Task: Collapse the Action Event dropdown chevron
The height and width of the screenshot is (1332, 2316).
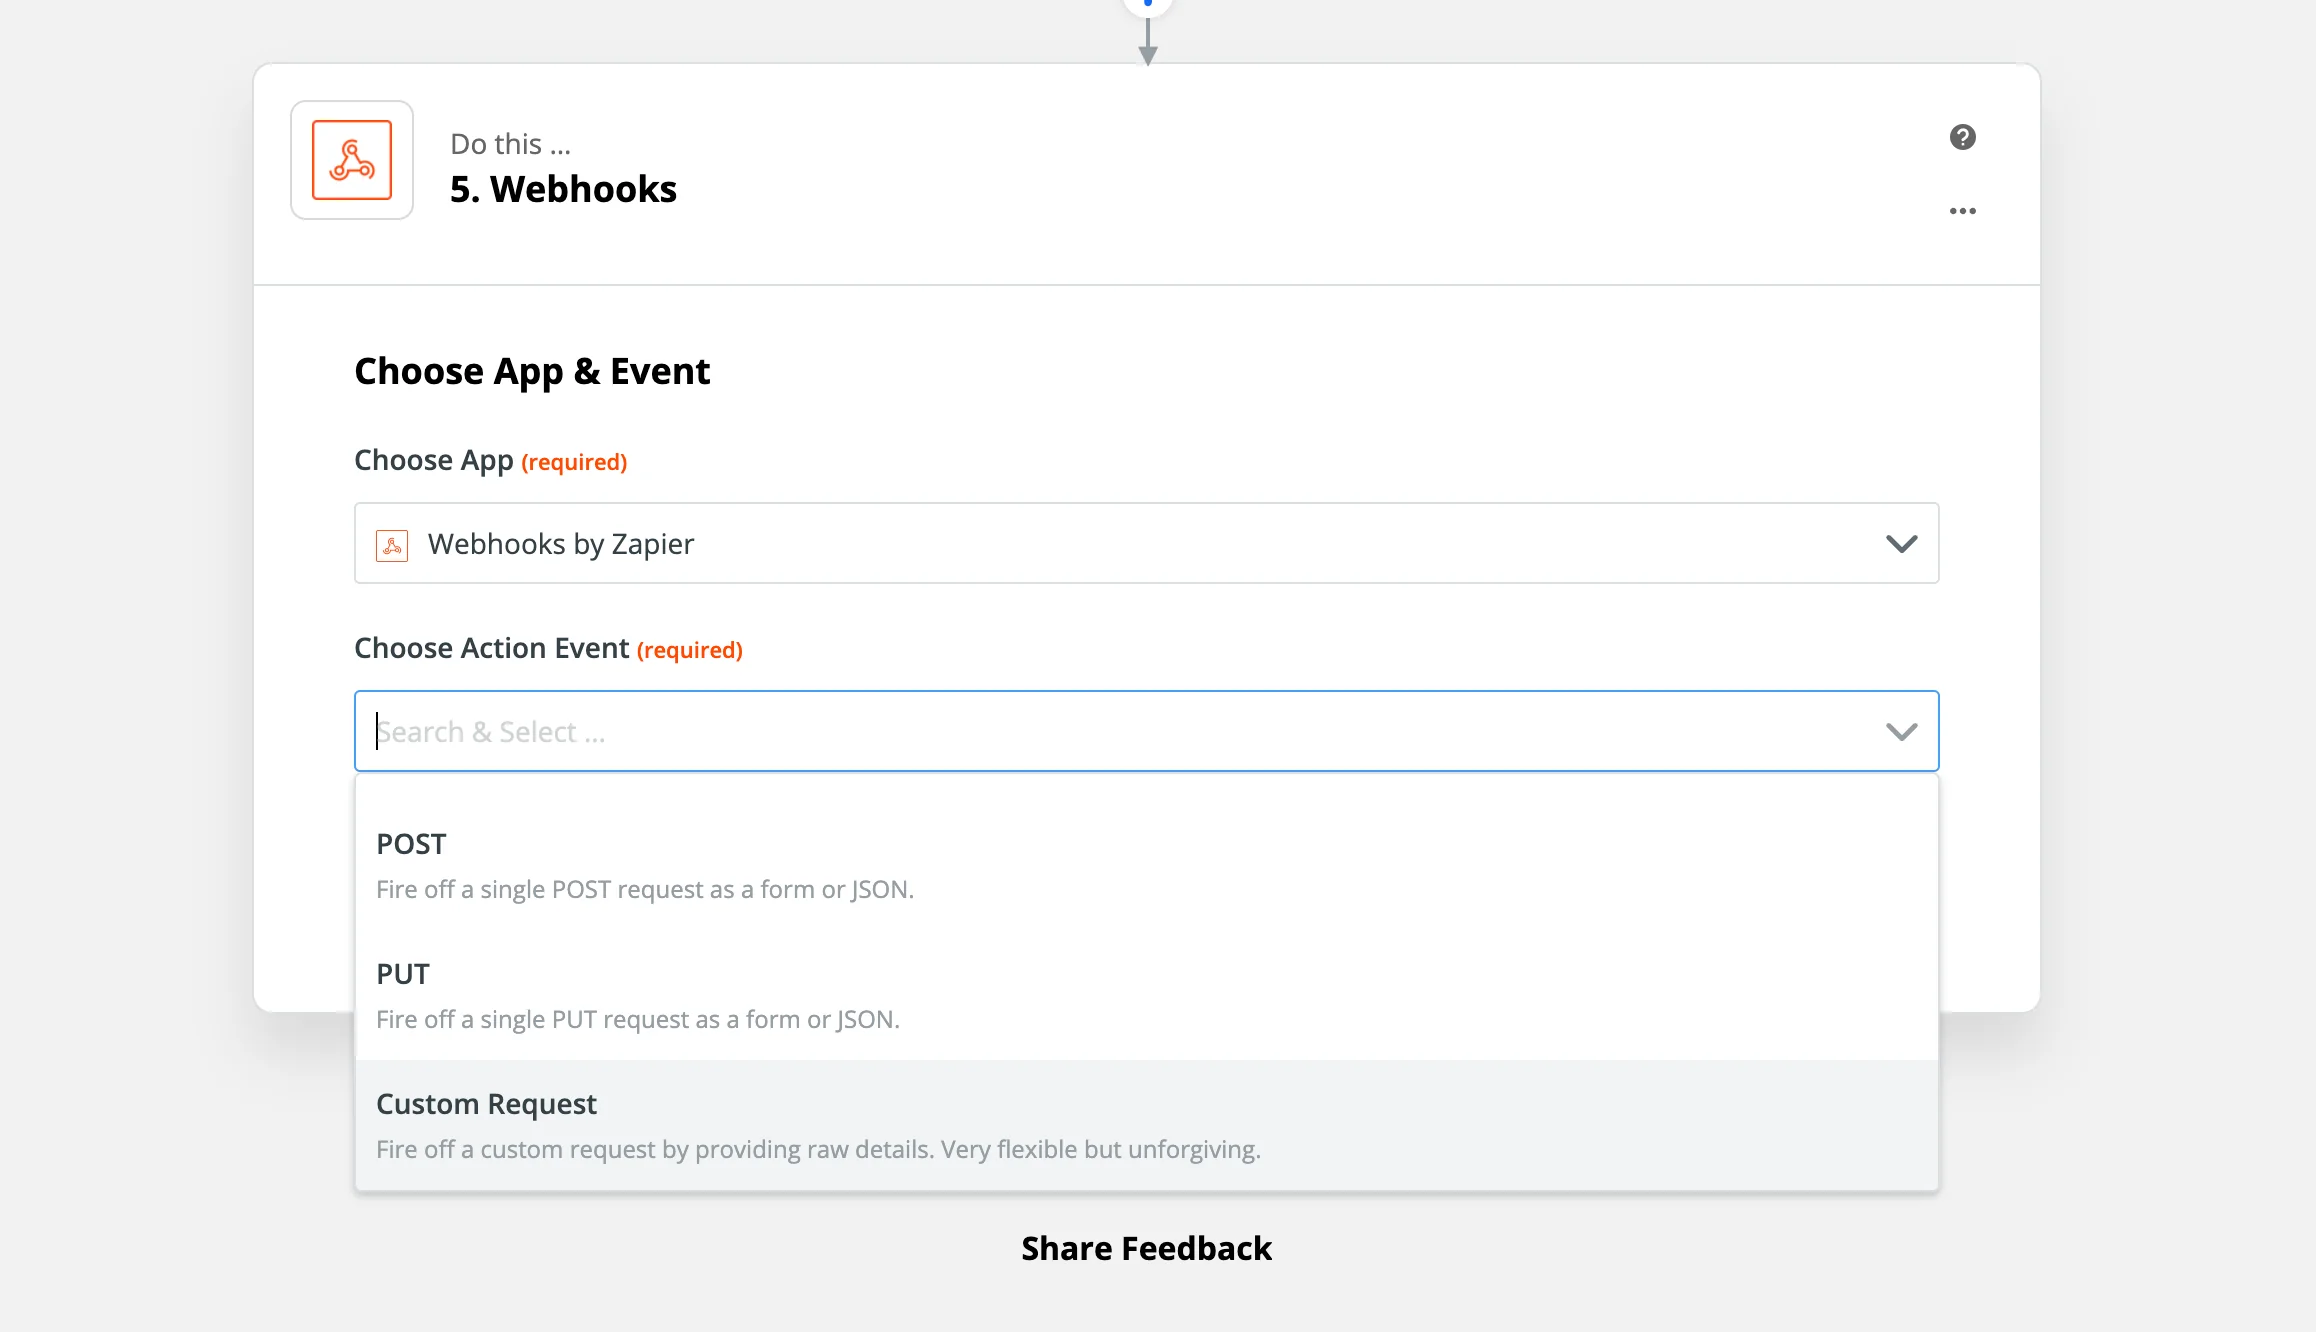Action: coord(1900,732)
